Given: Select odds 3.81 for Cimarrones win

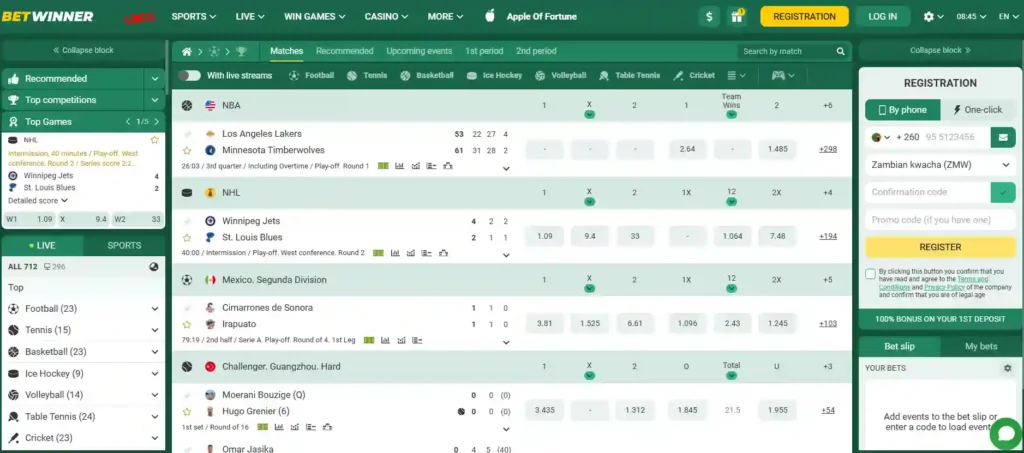Looking at the screenshot, I should [545, 323].
